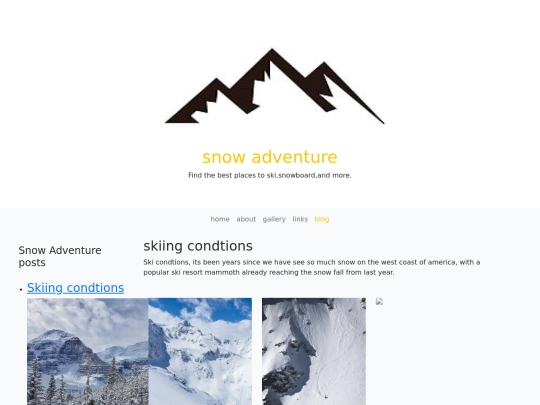Open the home nav link
Image resolution: width=540 pixels, height=405 pixels.
(220, 219)
